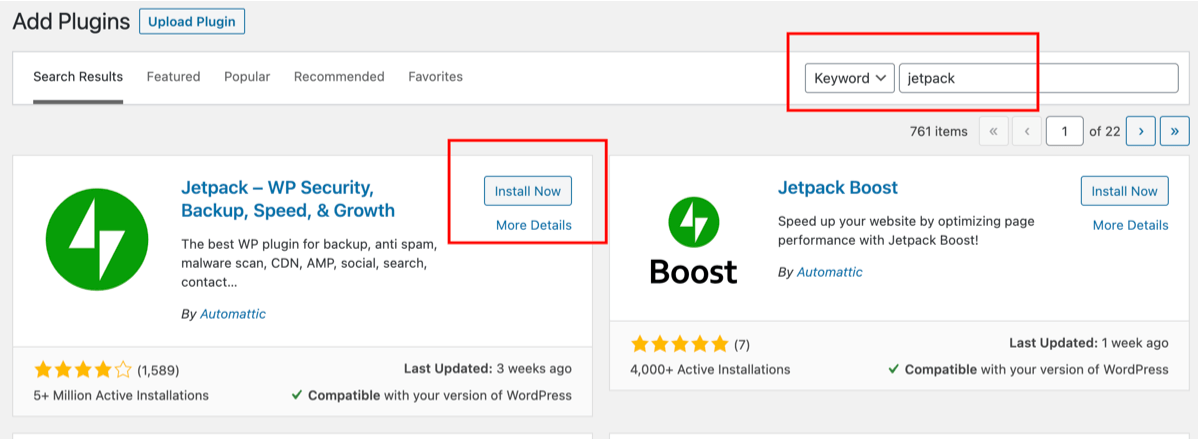
Task: Select the Search Results tab
Action: pyautogui.click(x=78, y=77)
